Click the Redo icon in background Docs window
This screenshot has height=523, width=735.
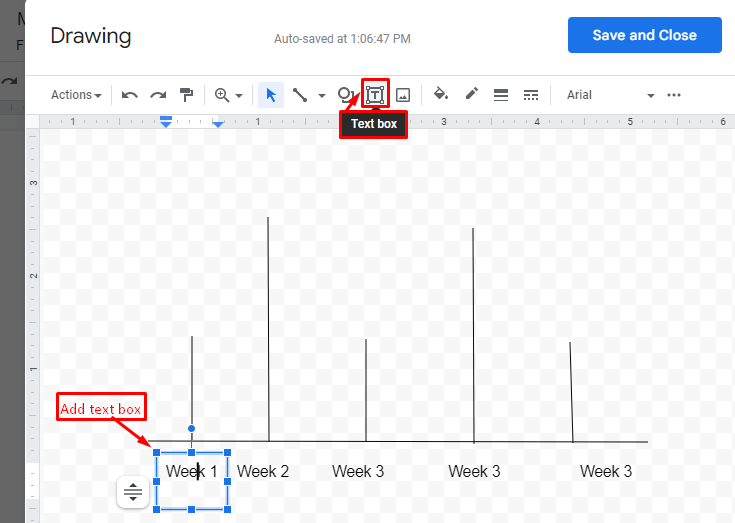click(9, 81)
